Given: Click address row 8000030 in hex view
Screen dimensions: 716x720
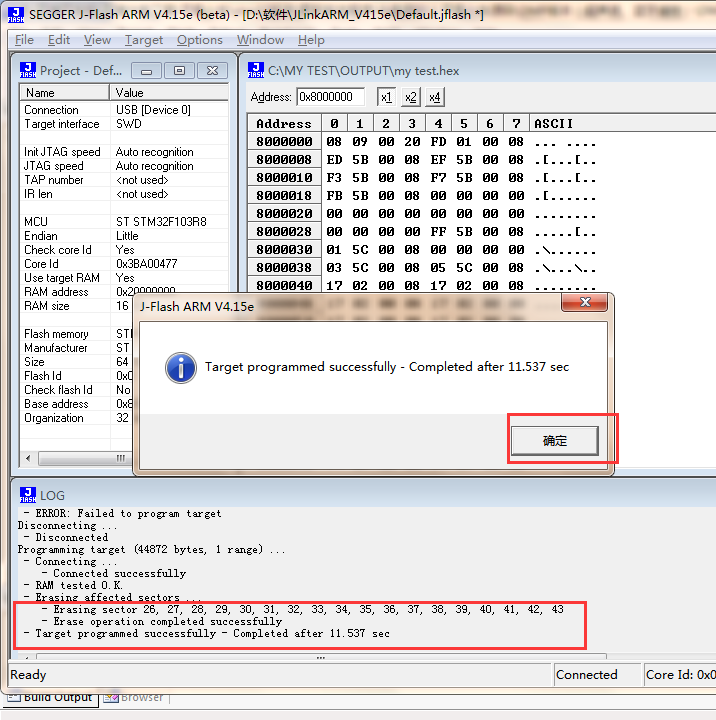Looking at the screenshot, I should [x=284, y=249].
